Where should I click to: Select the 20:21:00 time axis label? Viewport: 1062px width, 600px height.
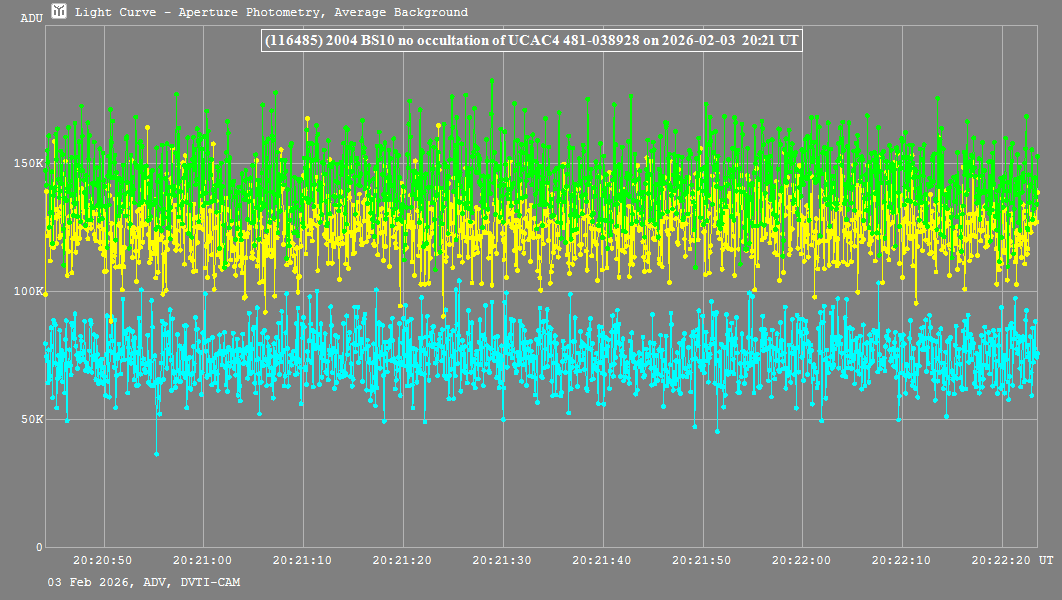click(x=203, y=562)
